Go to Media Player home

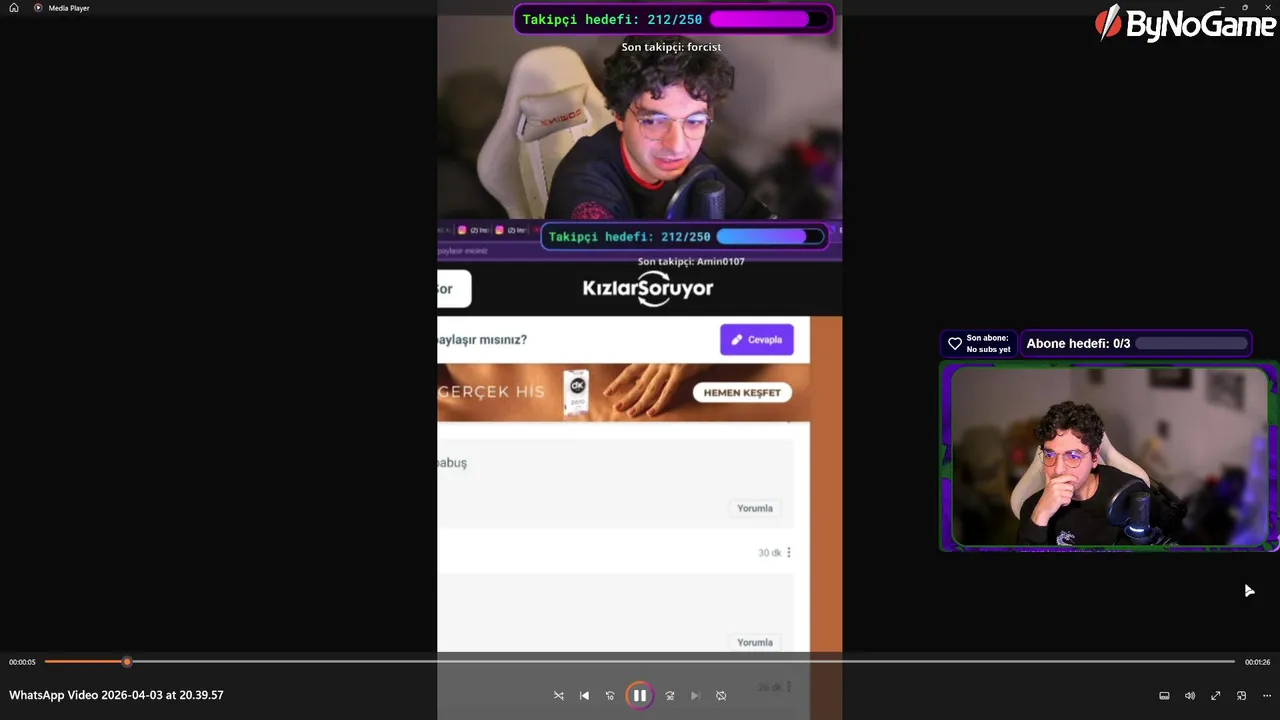(x=14, y=8)
